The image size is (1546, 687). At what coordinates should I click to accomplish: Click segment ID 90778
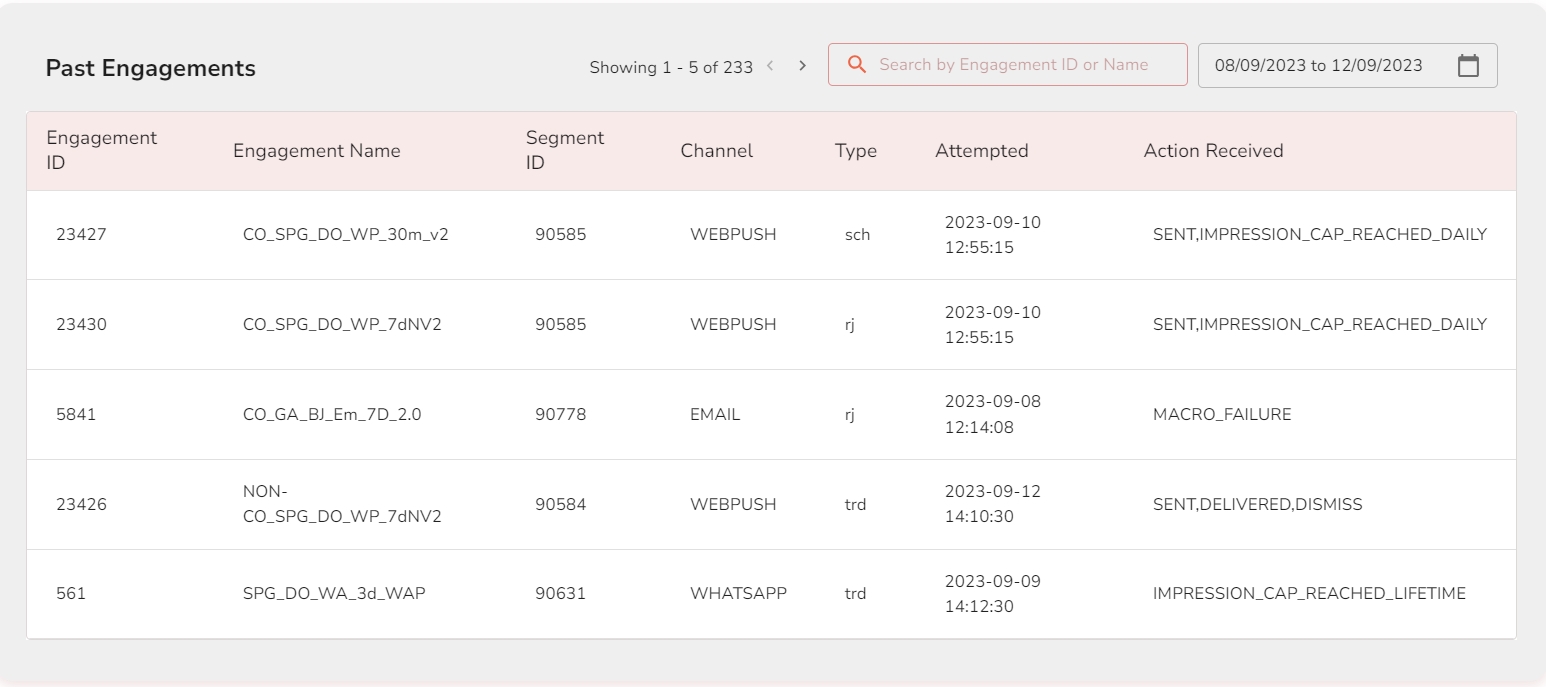[560, 415]
